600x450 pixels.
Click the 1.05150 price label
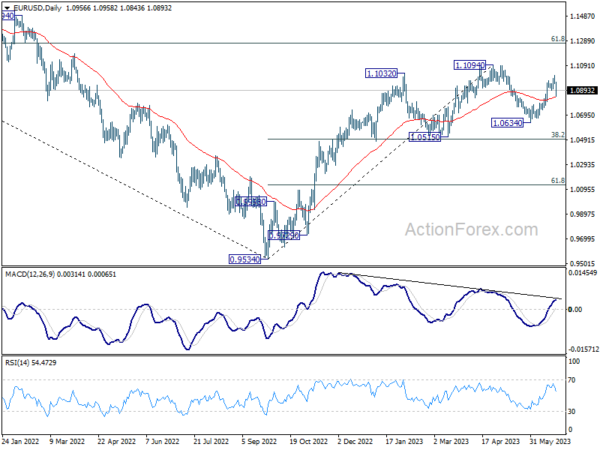point(425,137)
